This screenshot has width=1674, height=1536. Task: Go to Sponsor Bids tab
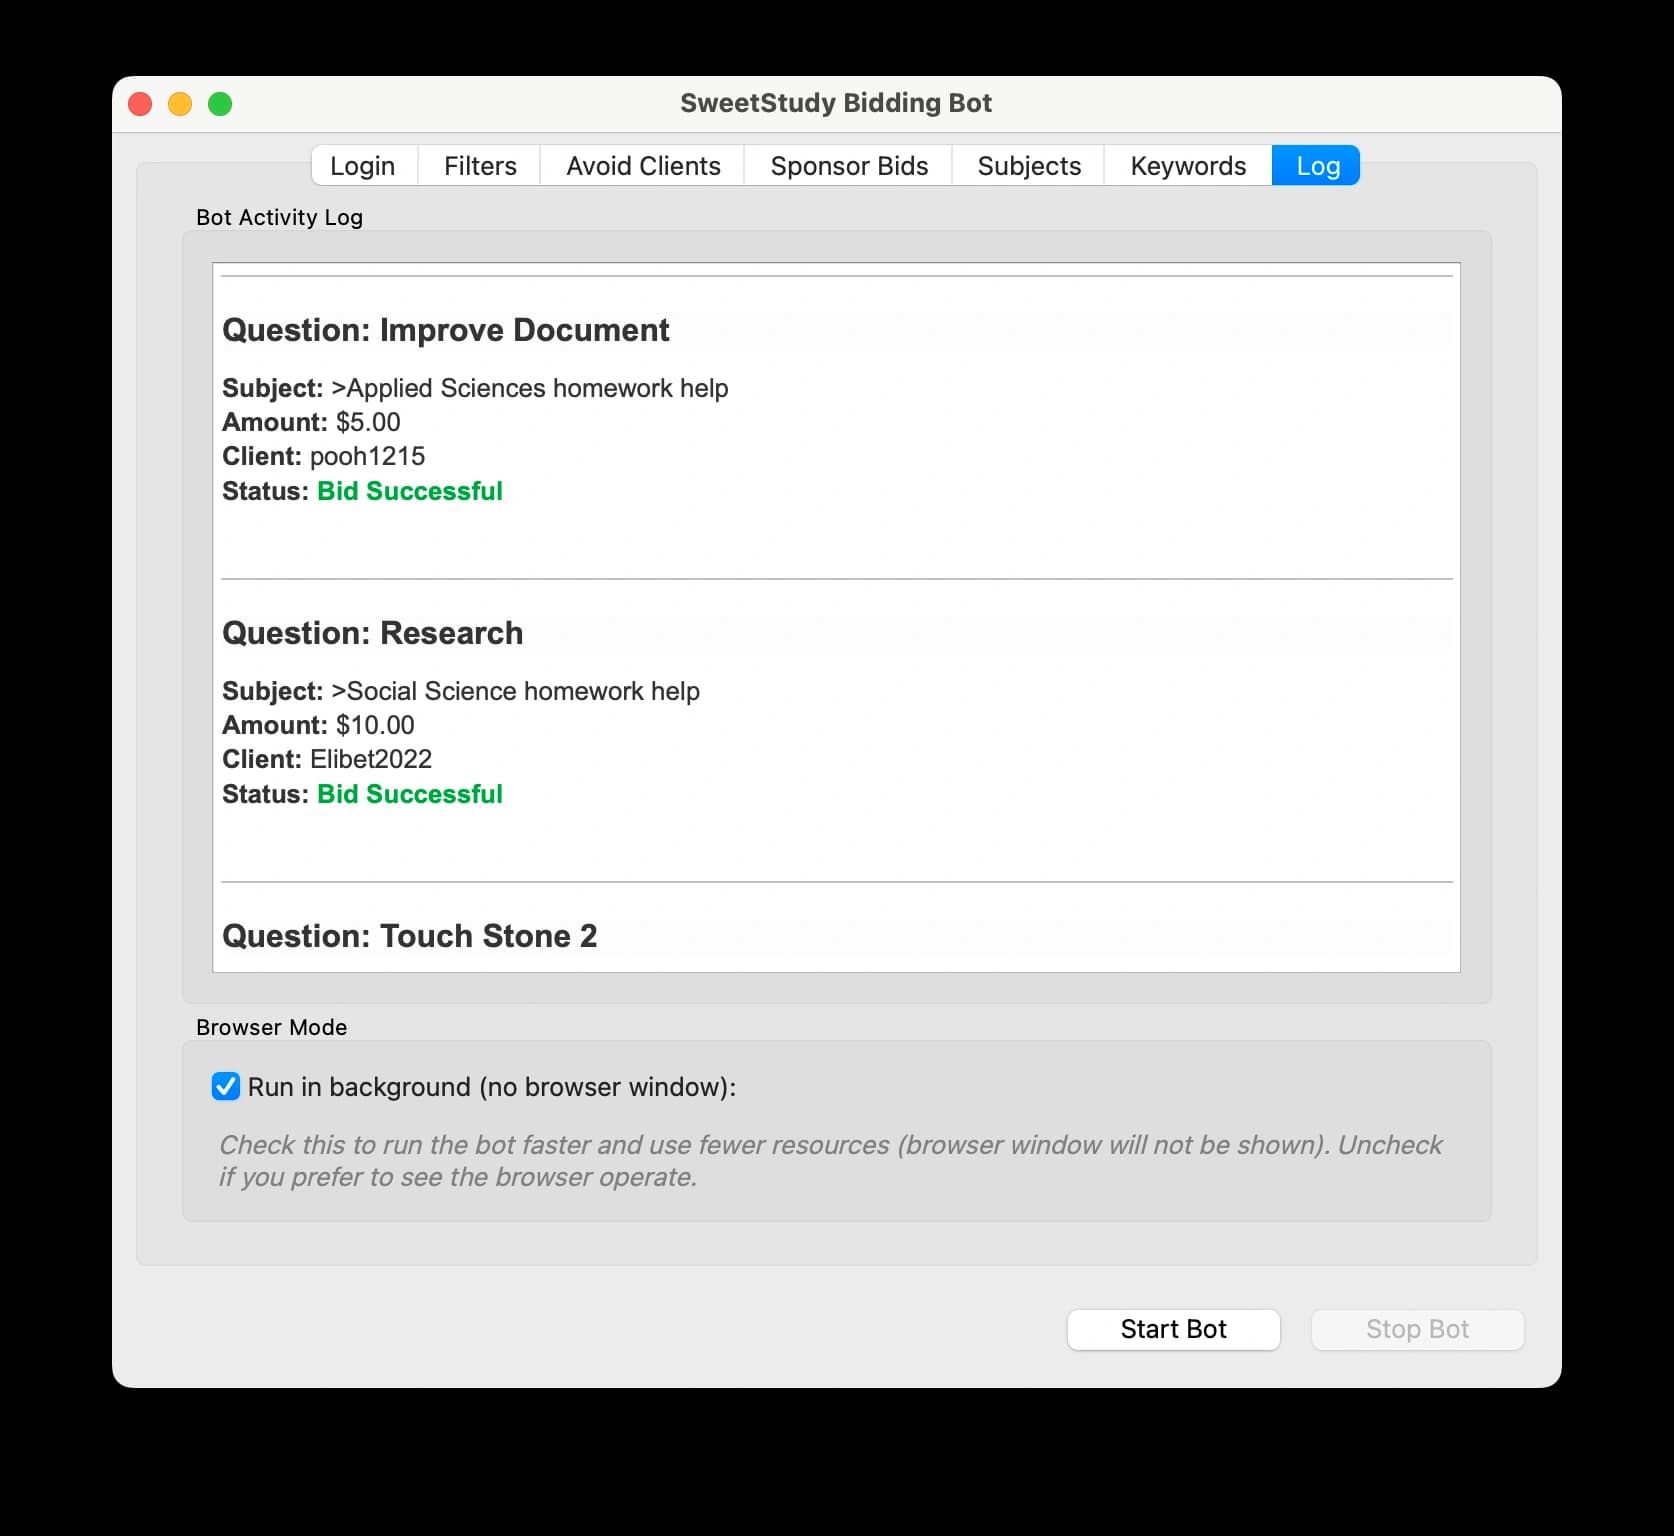click(849, 166)
